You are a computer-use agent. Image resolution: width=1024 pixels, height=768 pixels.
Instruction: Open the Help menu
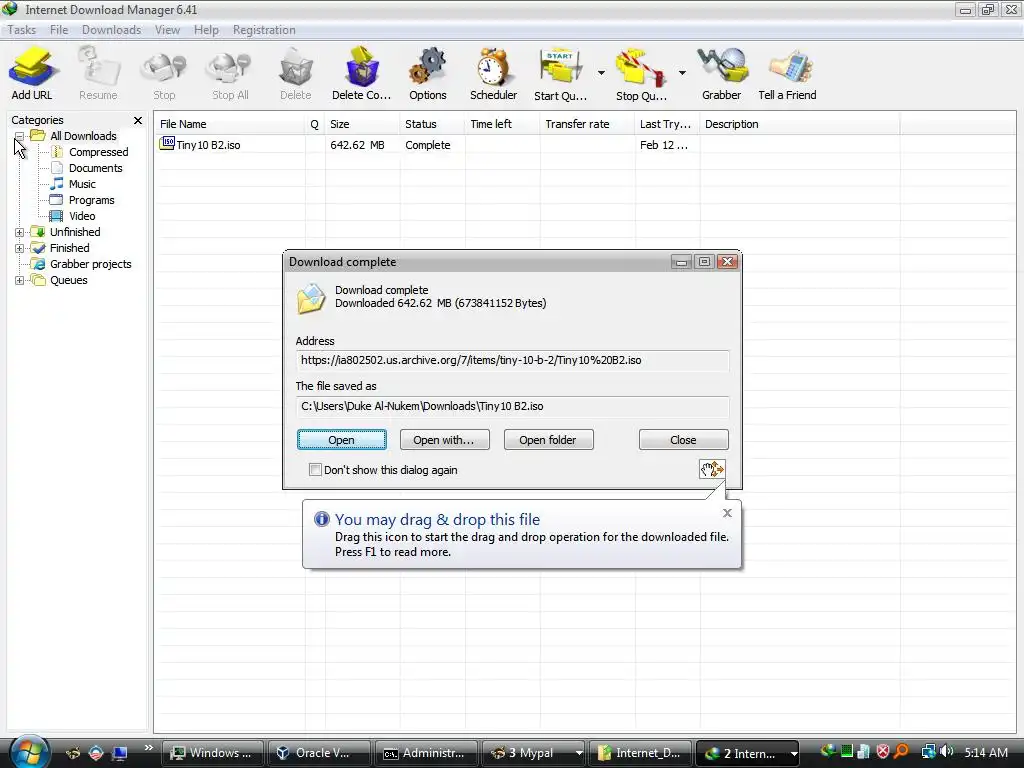(206, 30)
